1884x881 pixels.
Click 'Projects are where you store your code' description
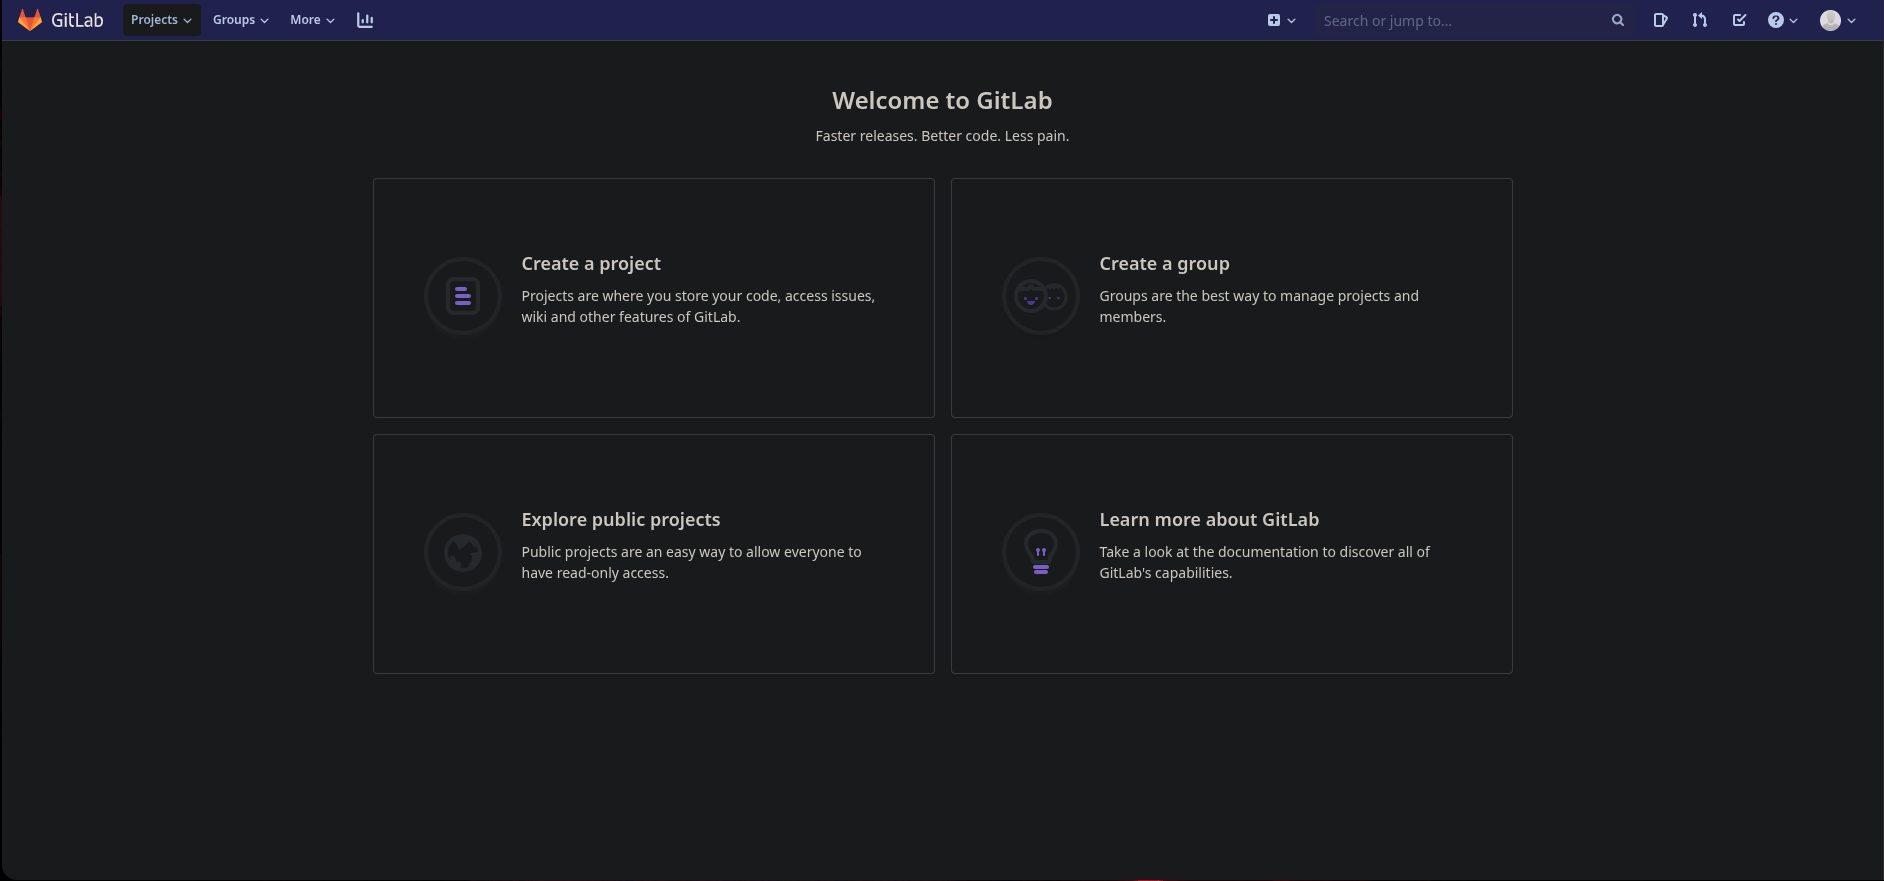pos(698,306)
